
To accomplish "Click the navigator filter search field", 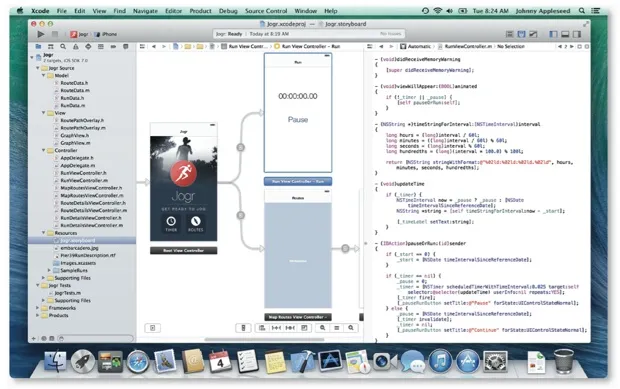I will [95, 339].
